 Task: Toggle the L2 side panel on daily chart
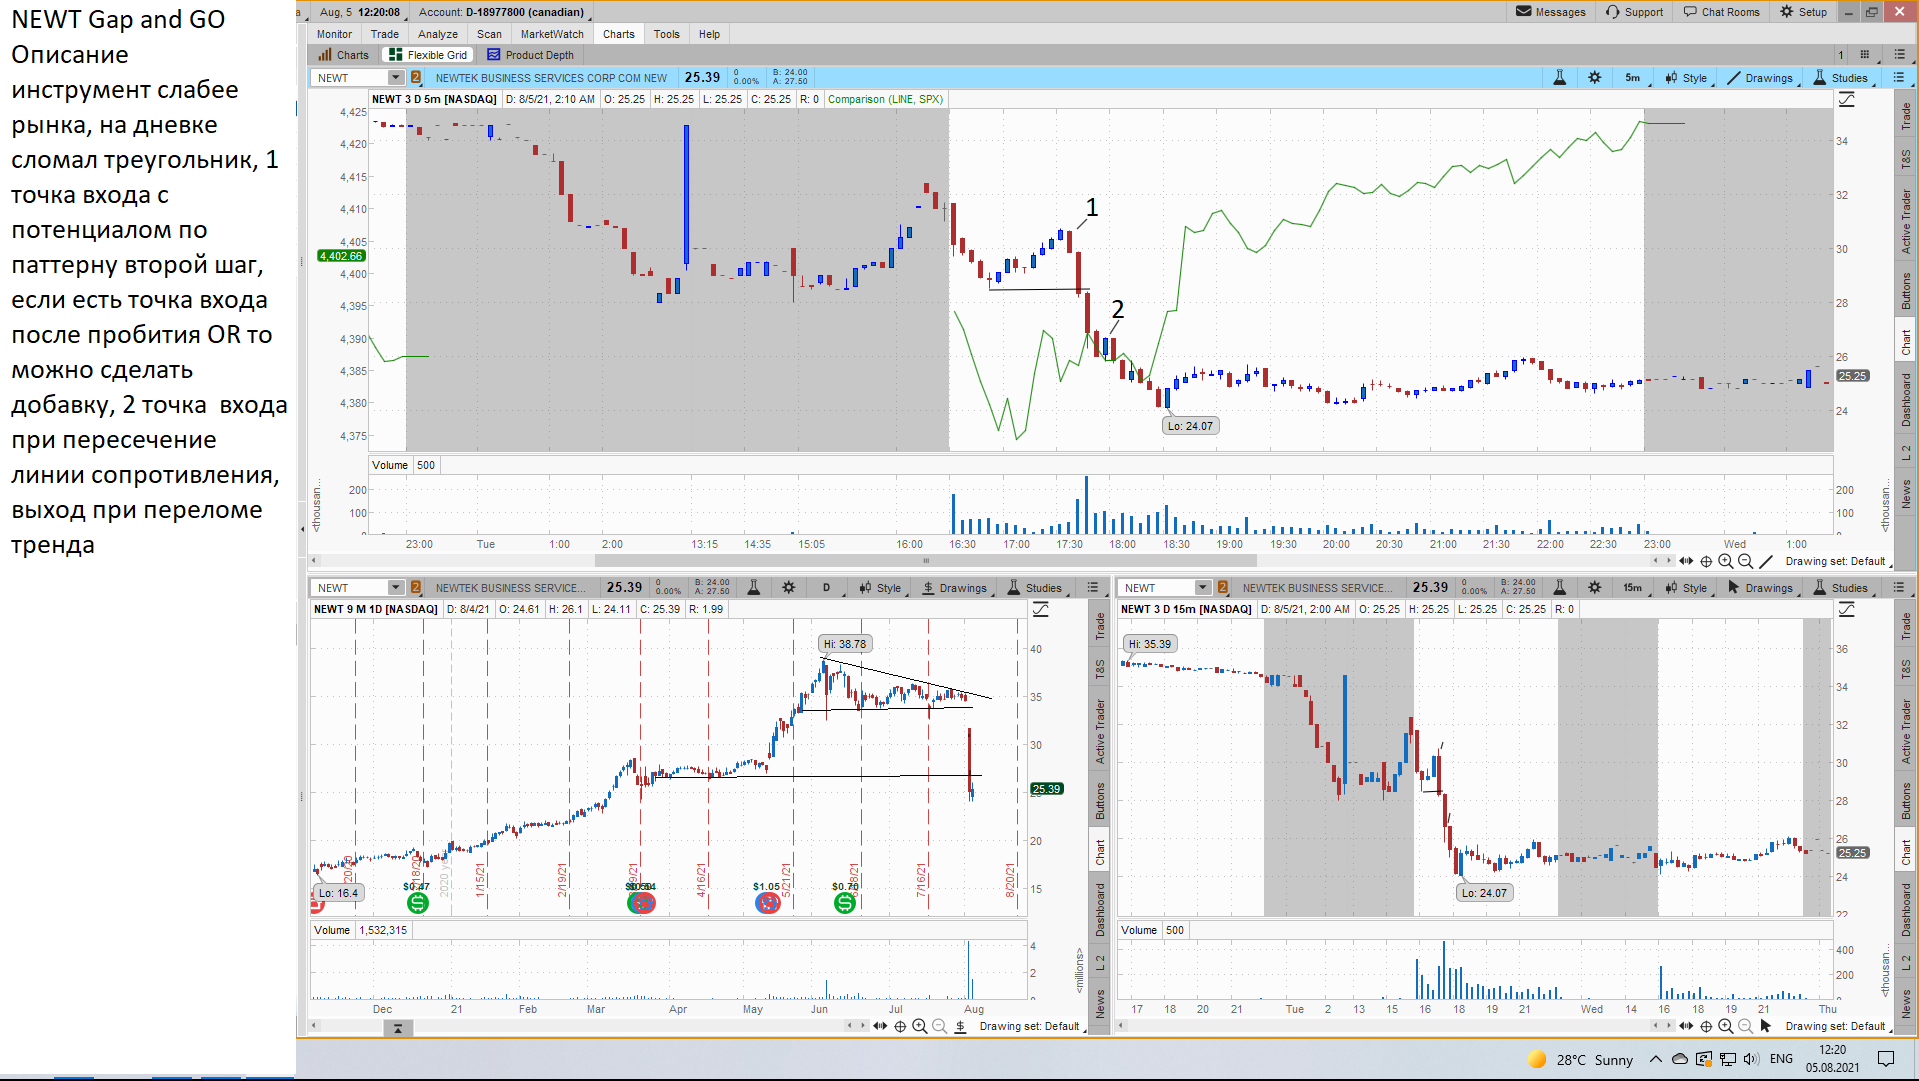(x=1099, y=962)
